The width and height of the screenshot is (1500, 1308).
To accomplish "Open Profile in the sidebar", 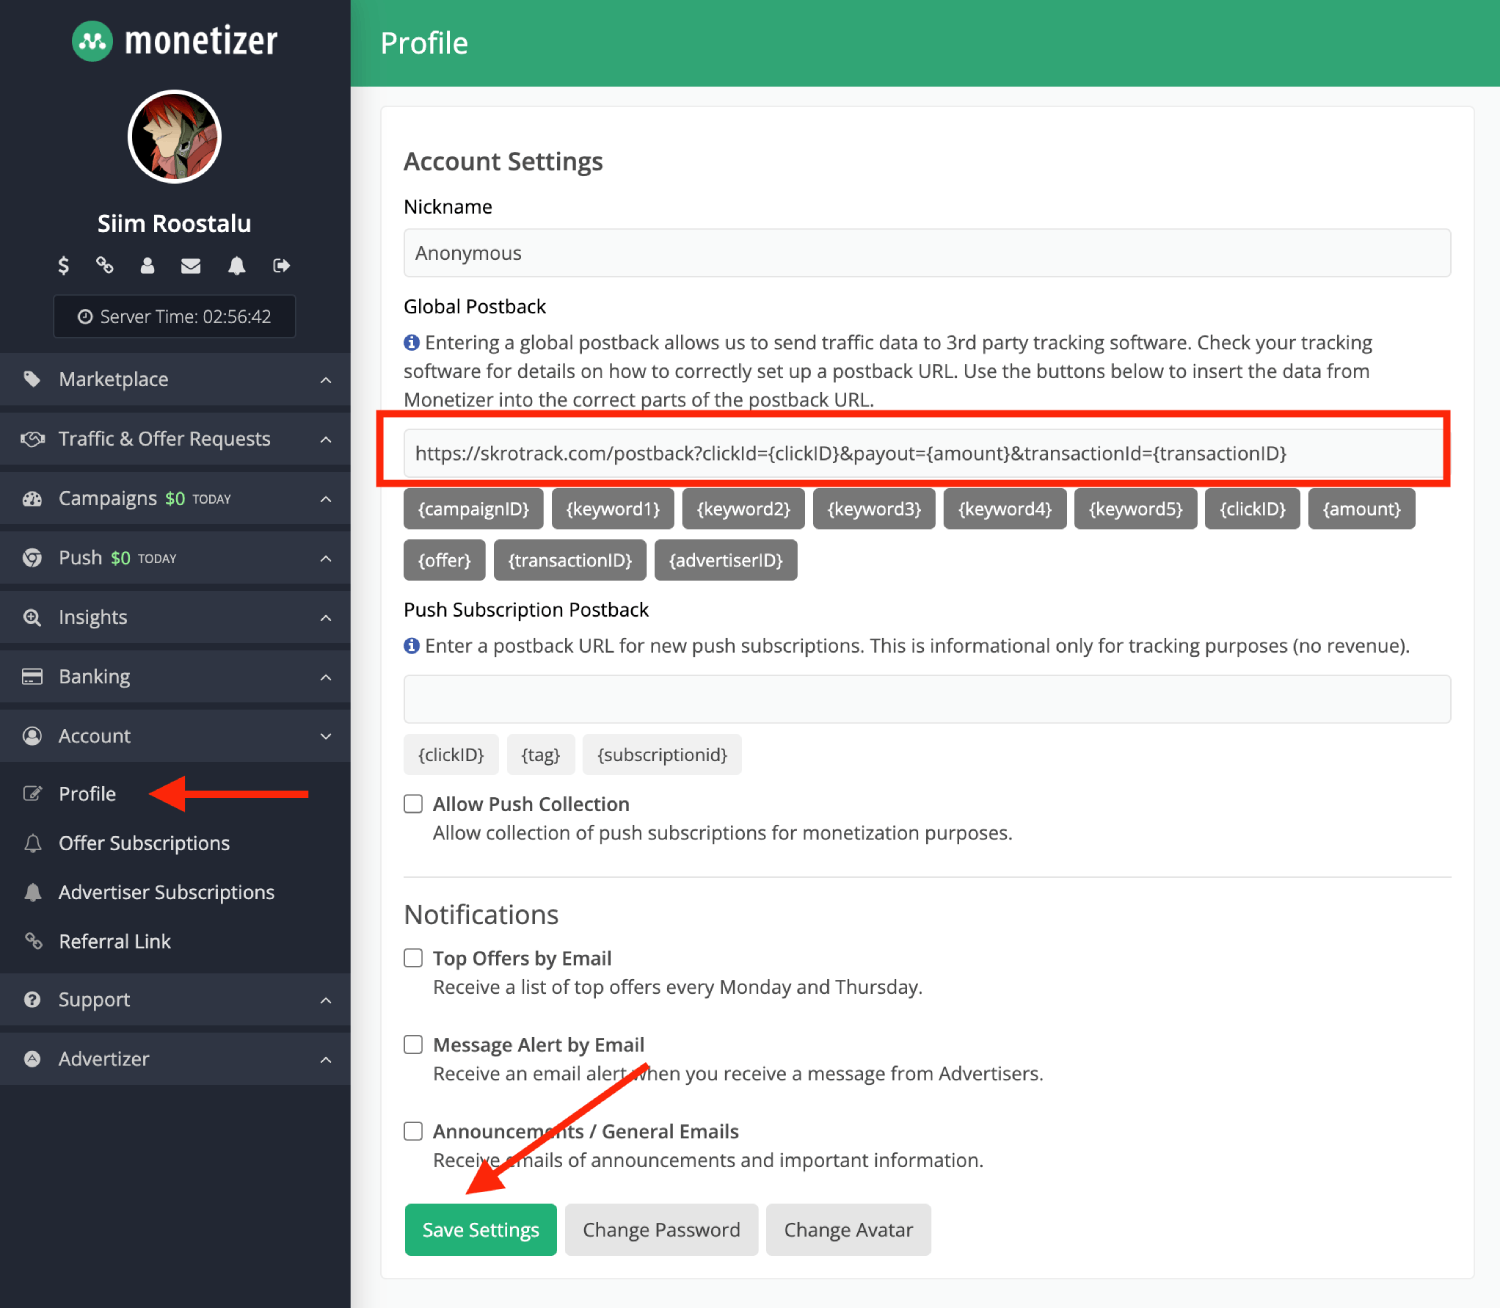I will (87, 794).
